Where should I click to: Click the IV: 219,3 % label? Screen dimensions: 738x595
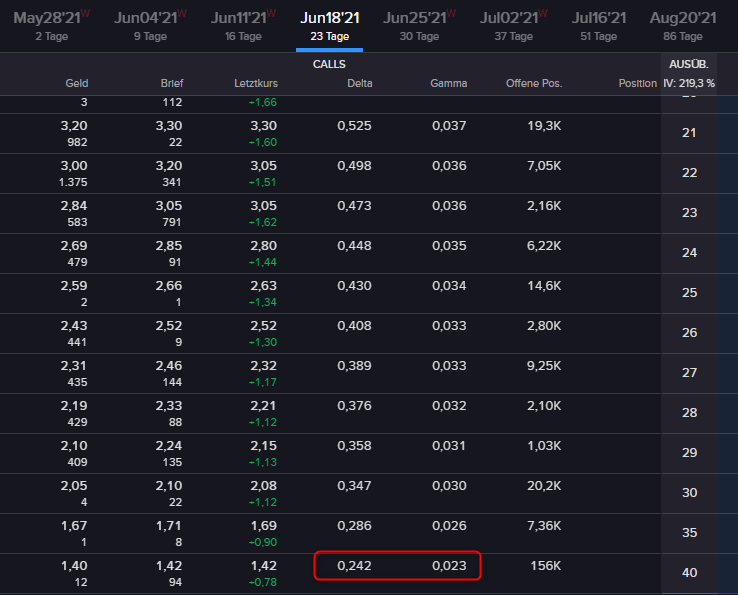pos(689,83)
